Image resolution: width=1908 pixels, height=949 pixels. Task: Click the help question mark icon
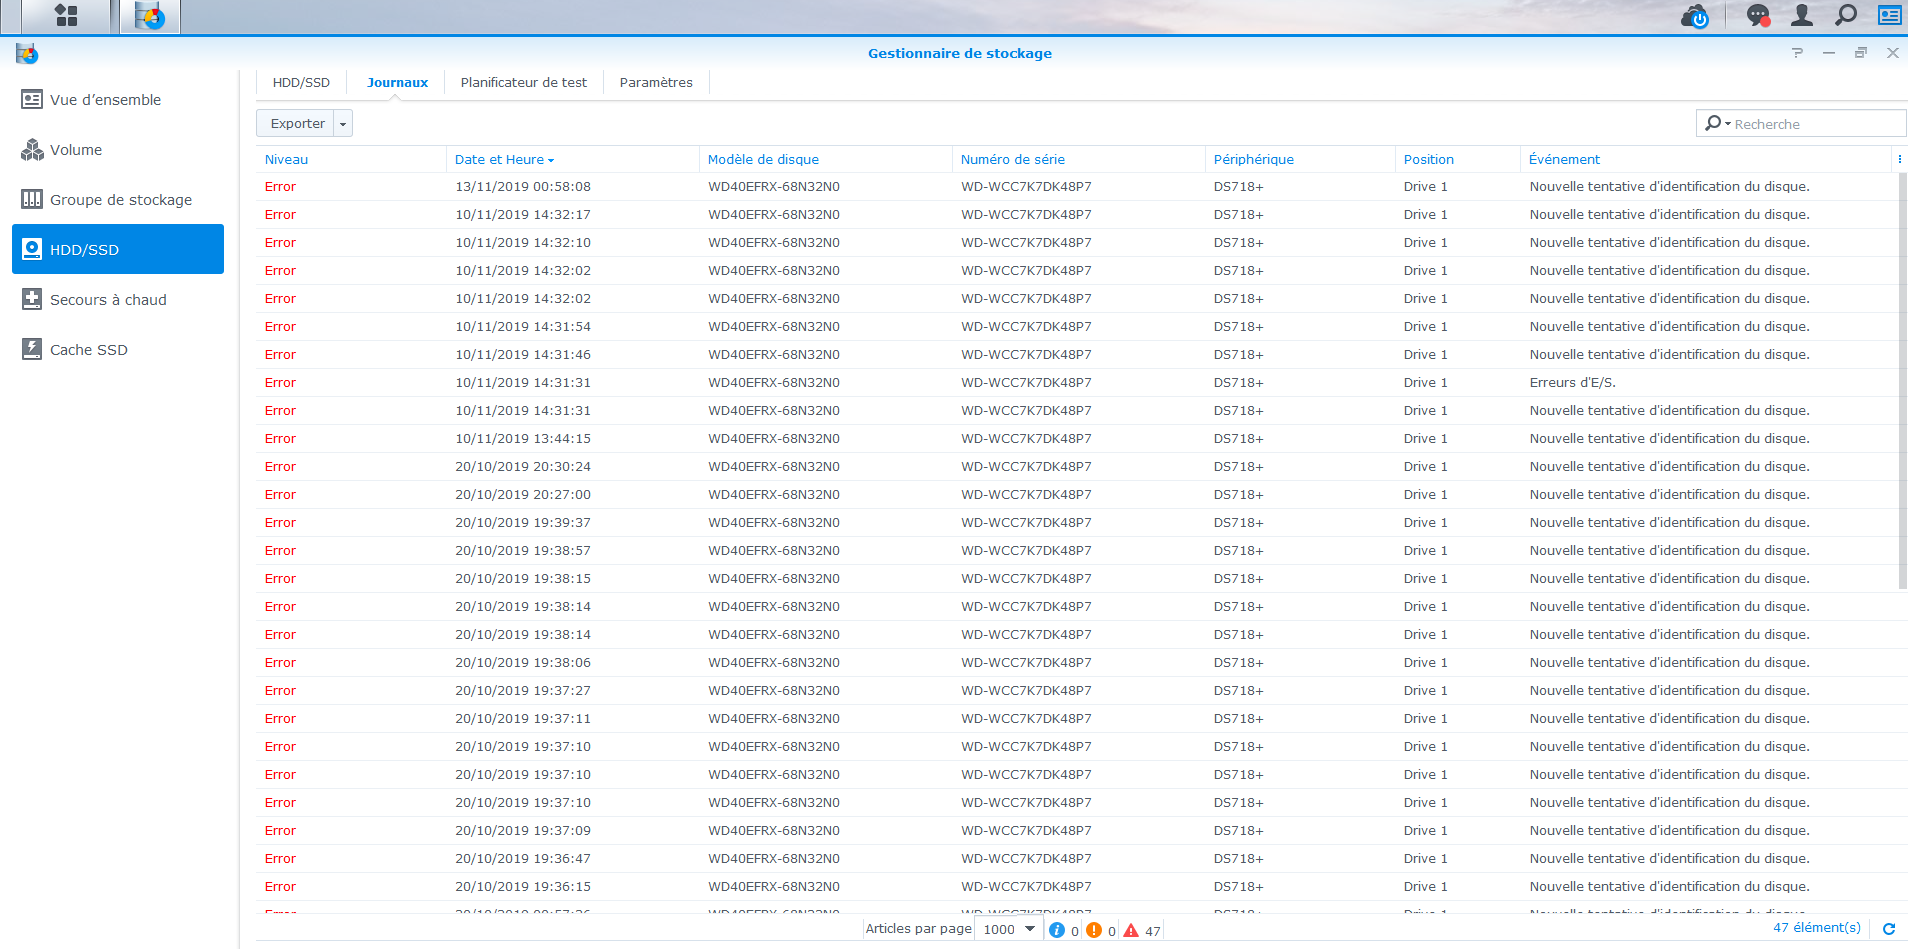1797,53
